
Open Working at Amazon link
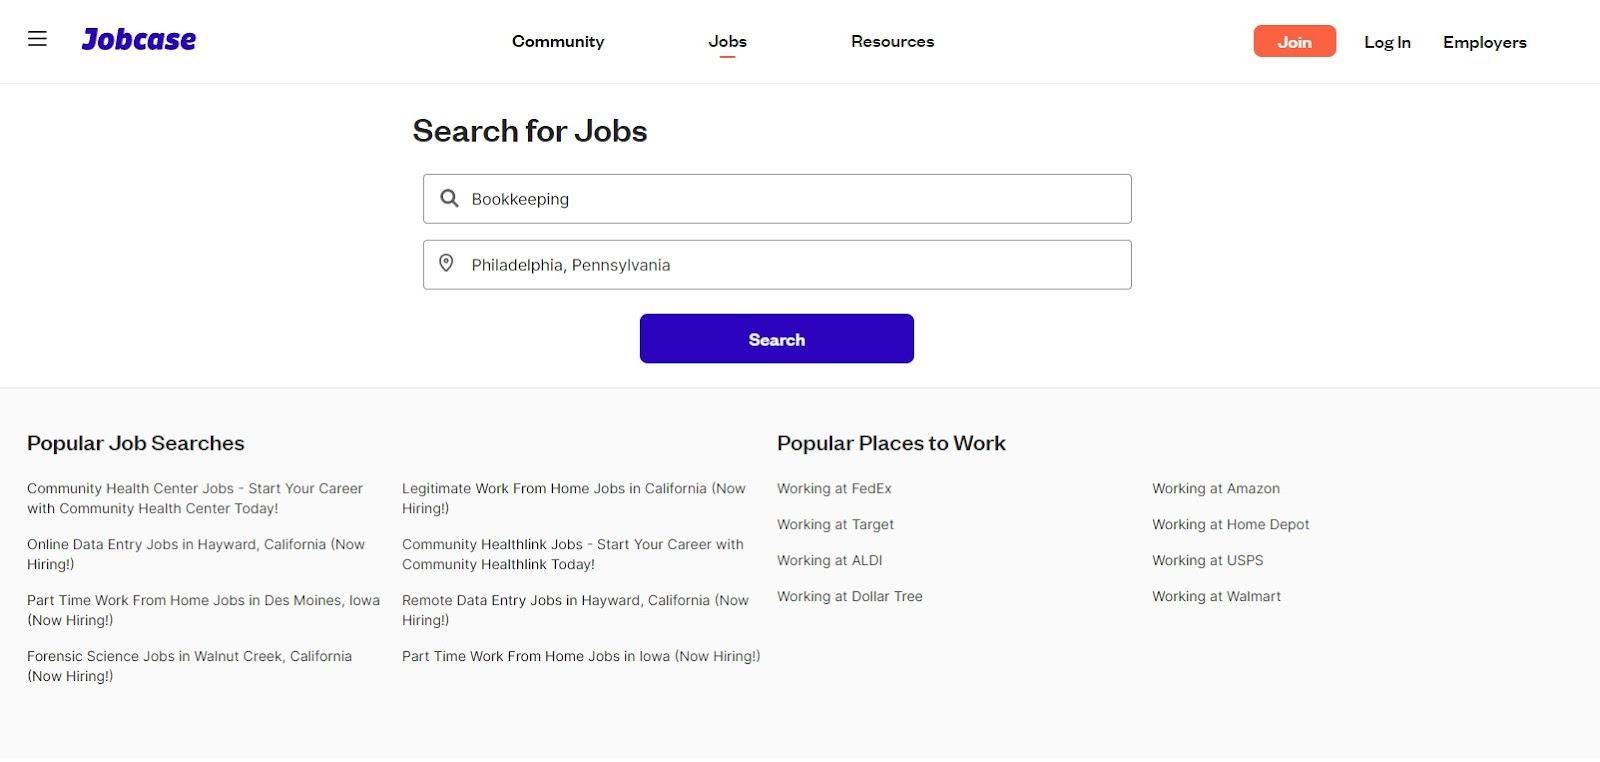(x=1216, y=489)
